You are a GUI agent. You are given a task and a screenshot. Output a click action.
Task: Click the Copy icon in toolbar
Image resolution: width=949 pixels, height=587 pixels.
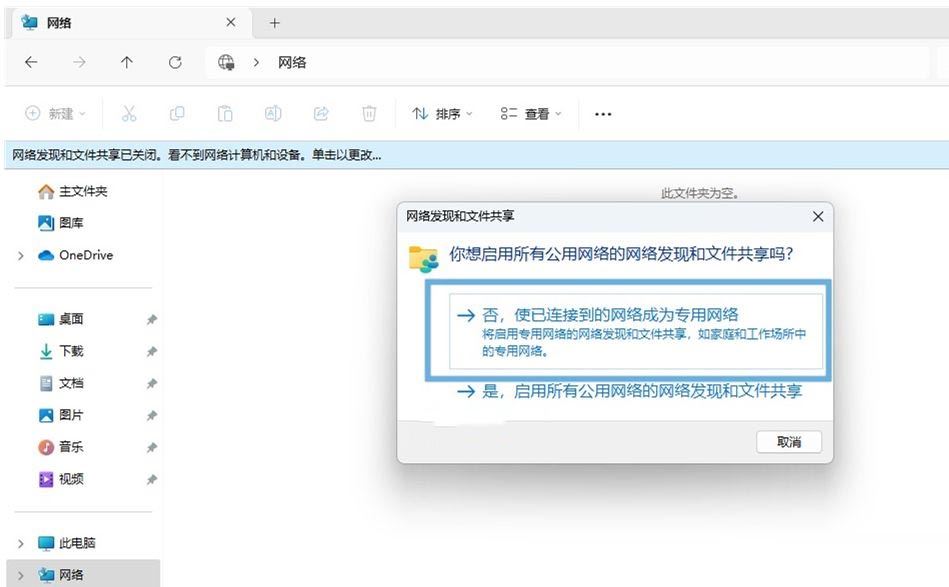pyautogui.click(x=177, y=114)
